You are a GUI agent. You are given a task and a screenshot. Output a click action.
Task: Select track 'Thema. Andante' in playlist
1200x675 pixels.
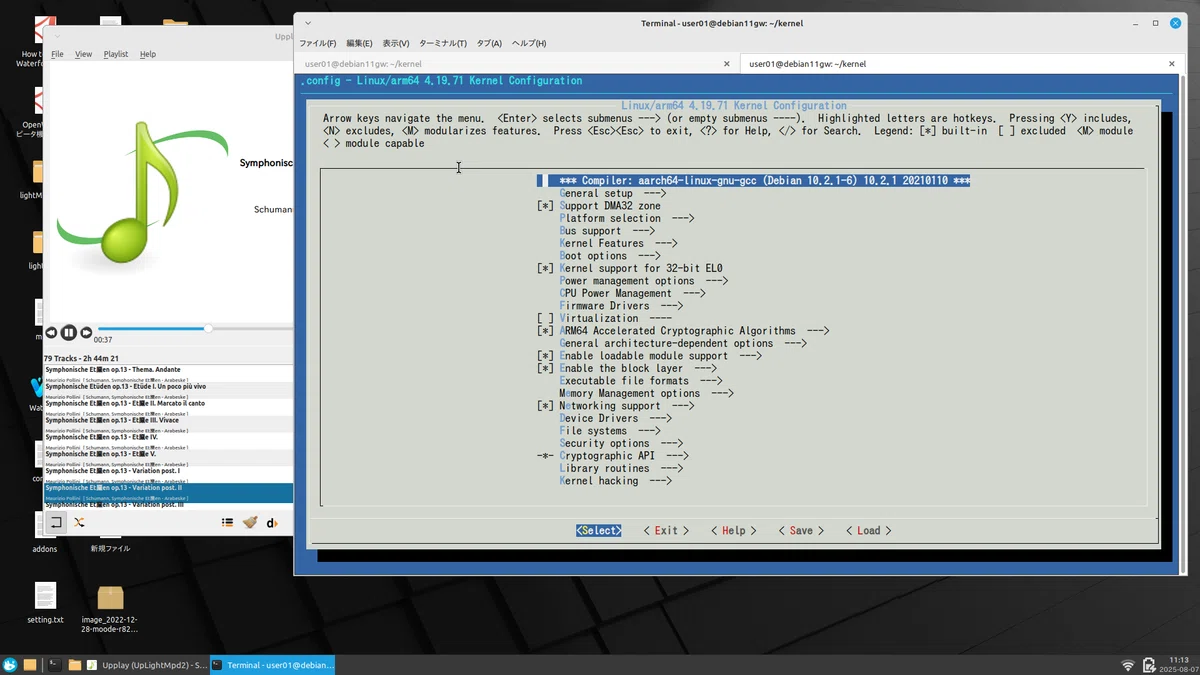(168, 373)
